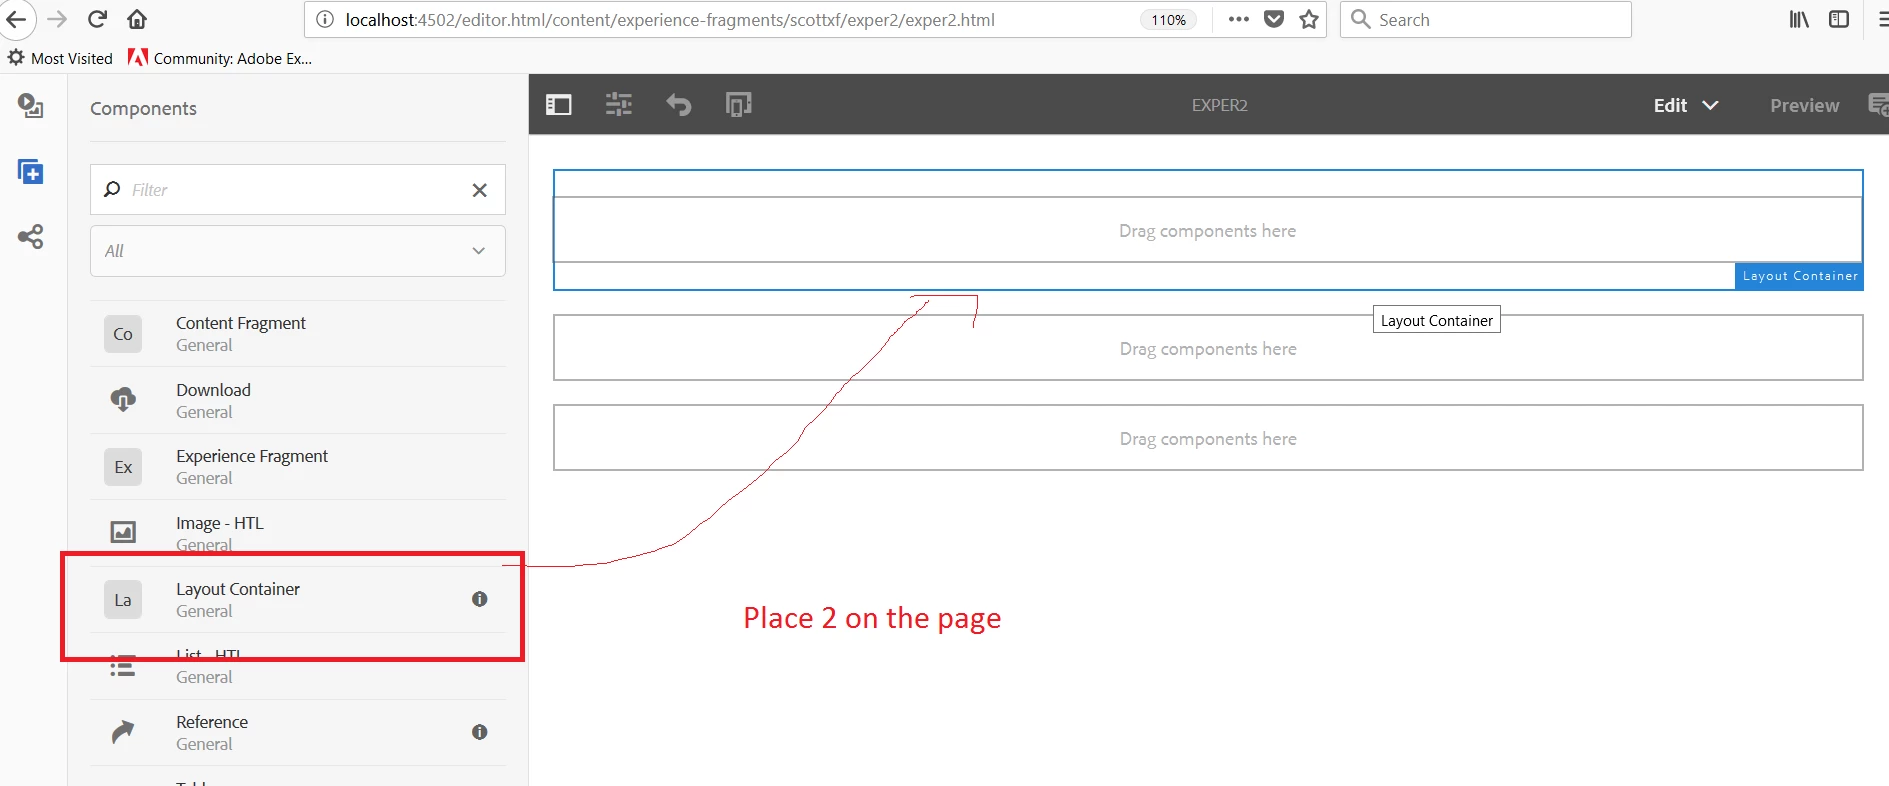Select the Content Fragment component
This screenshot has width=1889, height=786.
(297, 334)
